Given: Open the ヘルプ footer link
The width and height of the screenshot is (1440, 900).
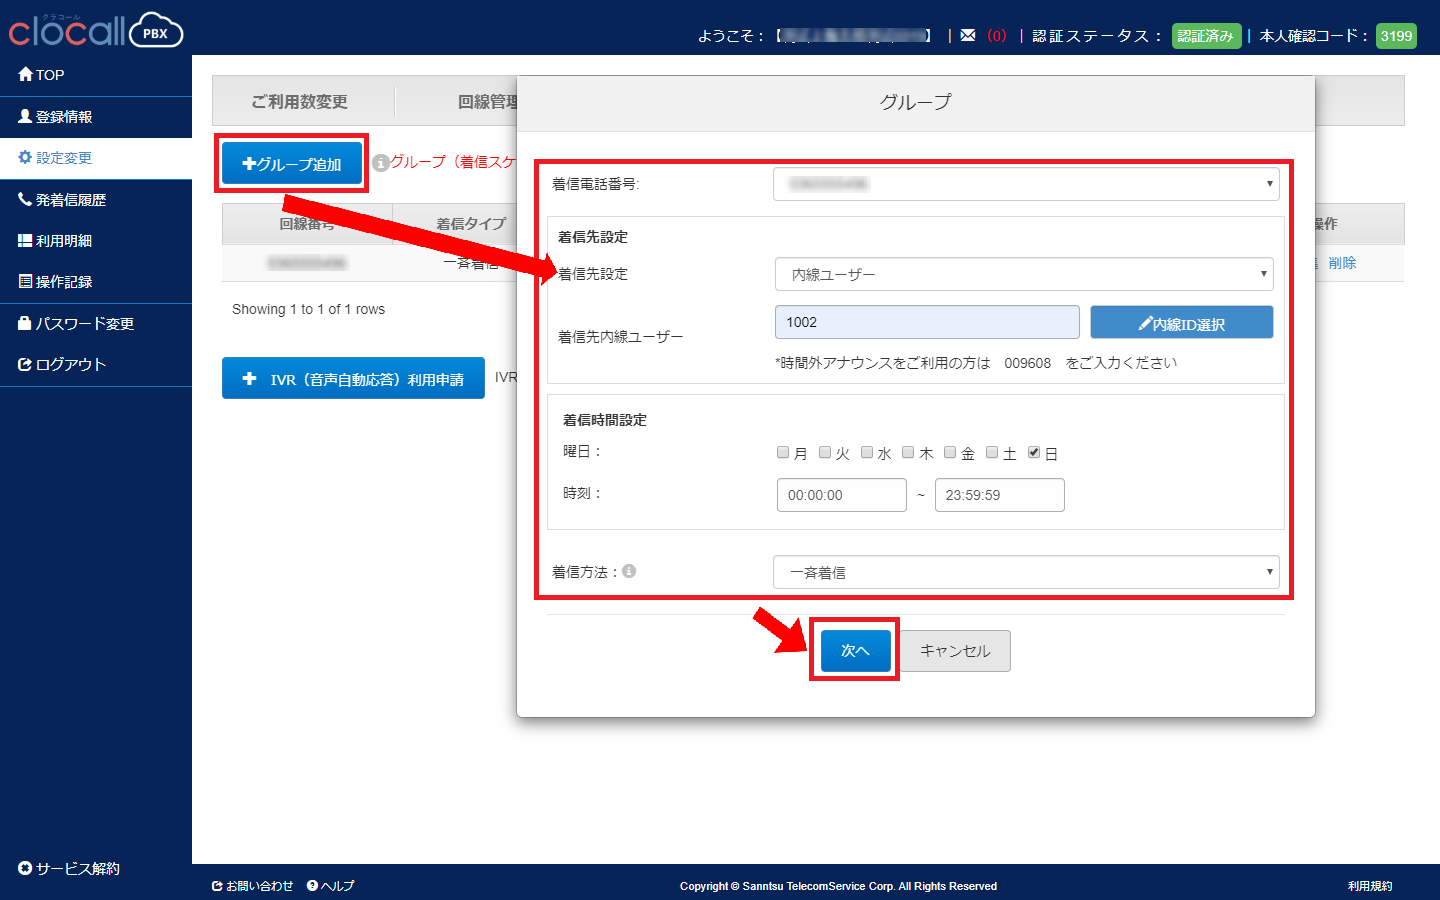Looking at the screenshot, I should pos(331,886).
